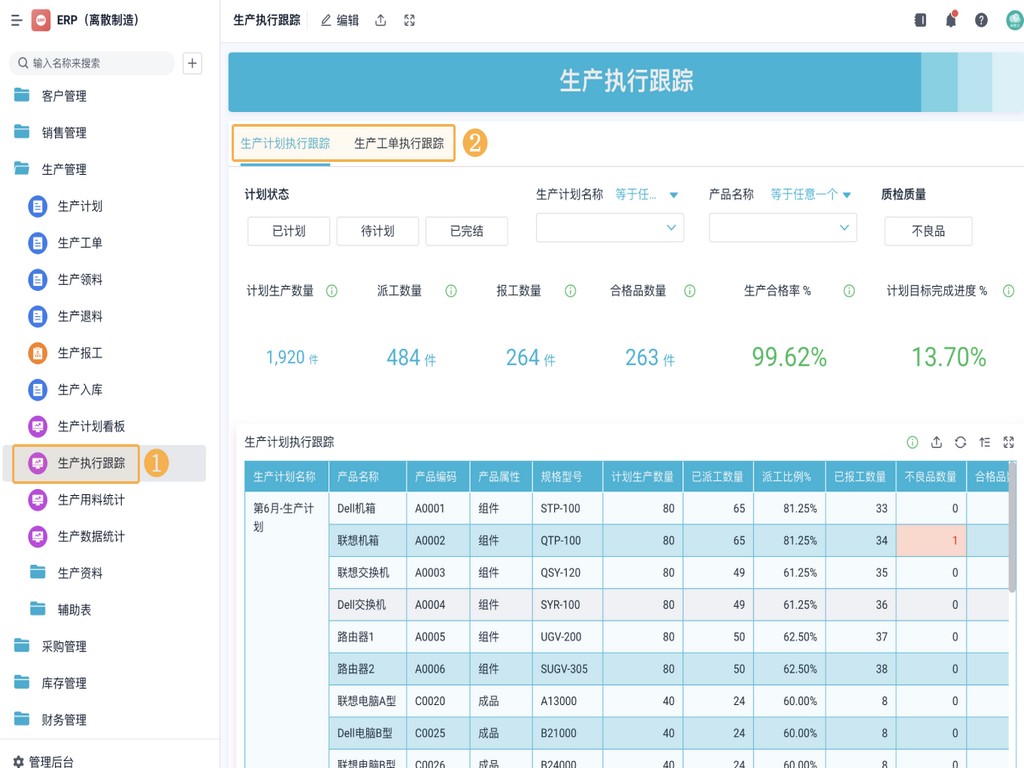Screen dimensions: 1024x768
Task: Open the notifications bell
Action: [951, 20]
